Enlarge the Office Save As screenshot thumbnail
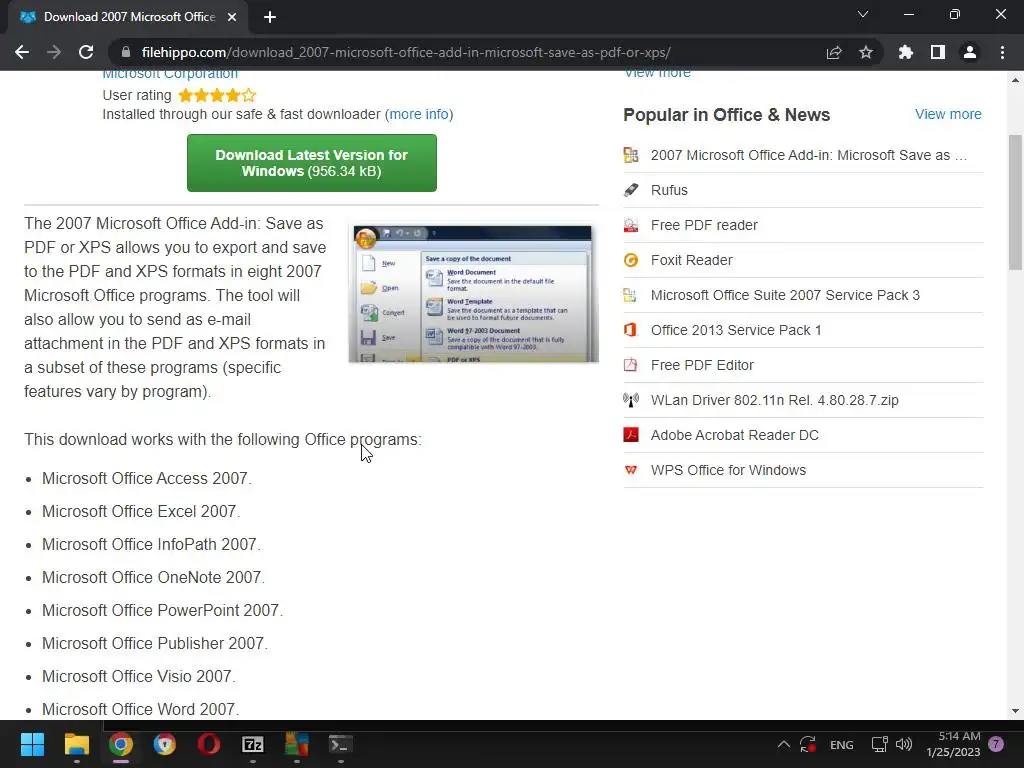The width and height of the screenshot is (1024, 768). (473, 294)
